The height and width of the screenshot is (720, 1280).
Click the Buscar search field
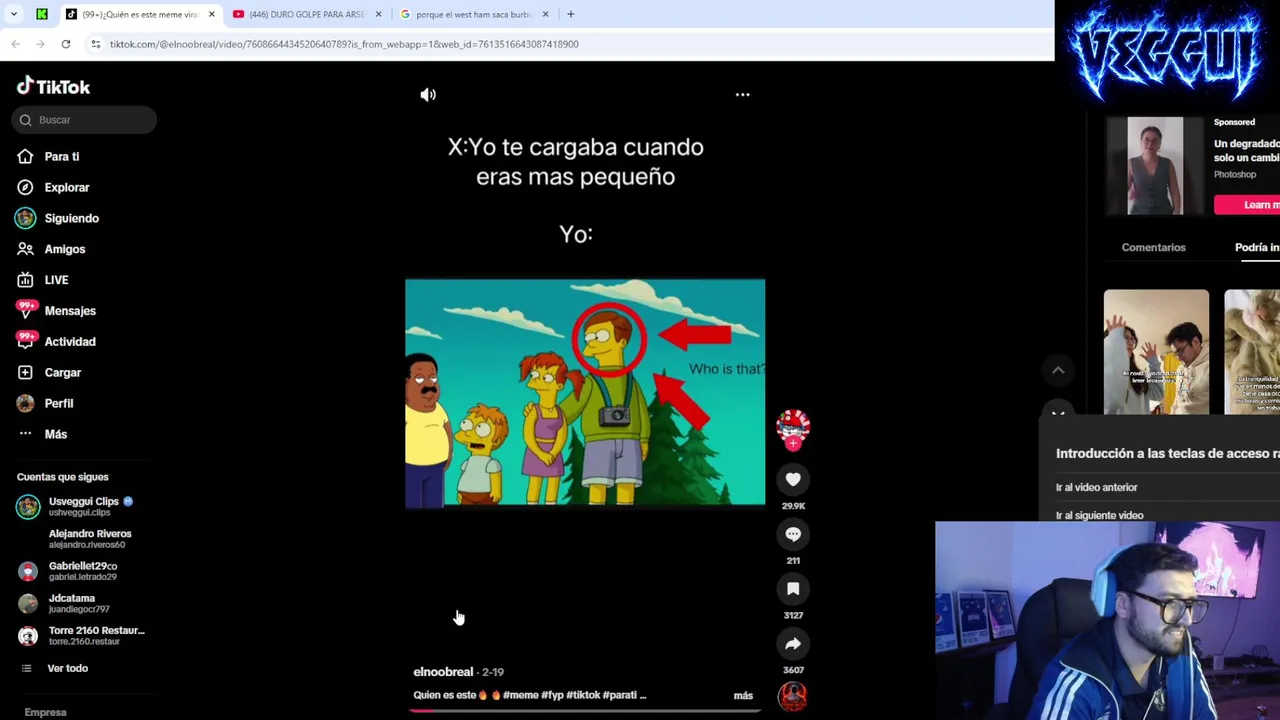84,120
